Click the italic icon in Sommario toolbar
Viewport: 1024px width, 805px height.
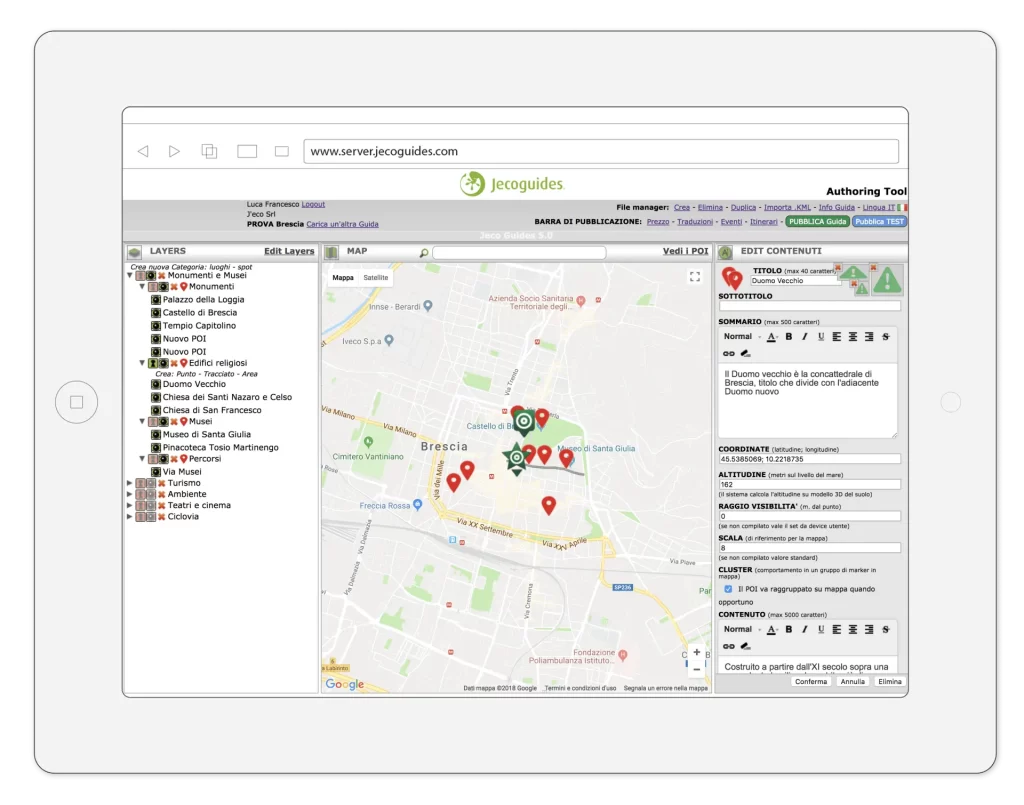tap(804, 337)
